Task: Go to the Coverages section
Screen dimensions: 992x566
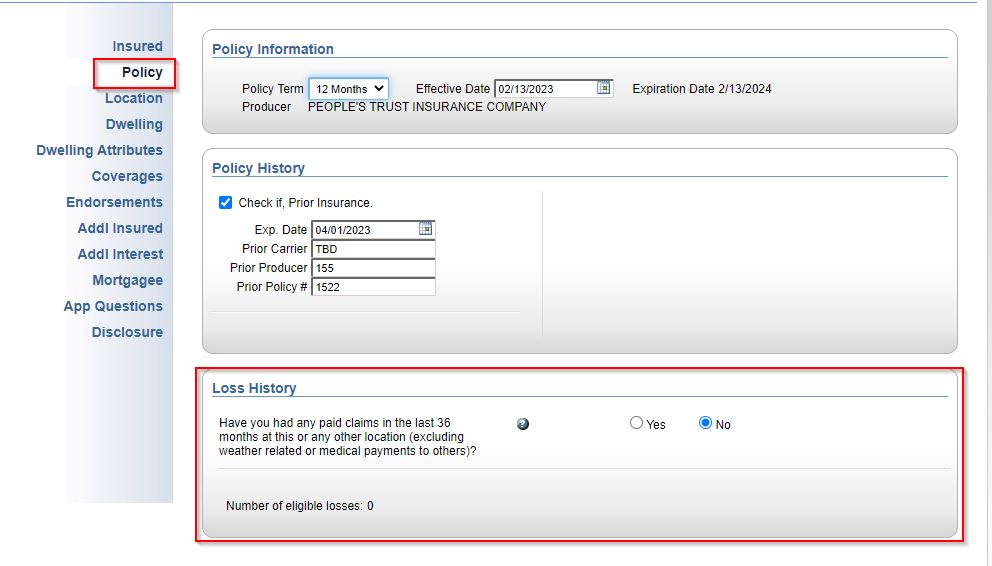Action: pos(127,176)
